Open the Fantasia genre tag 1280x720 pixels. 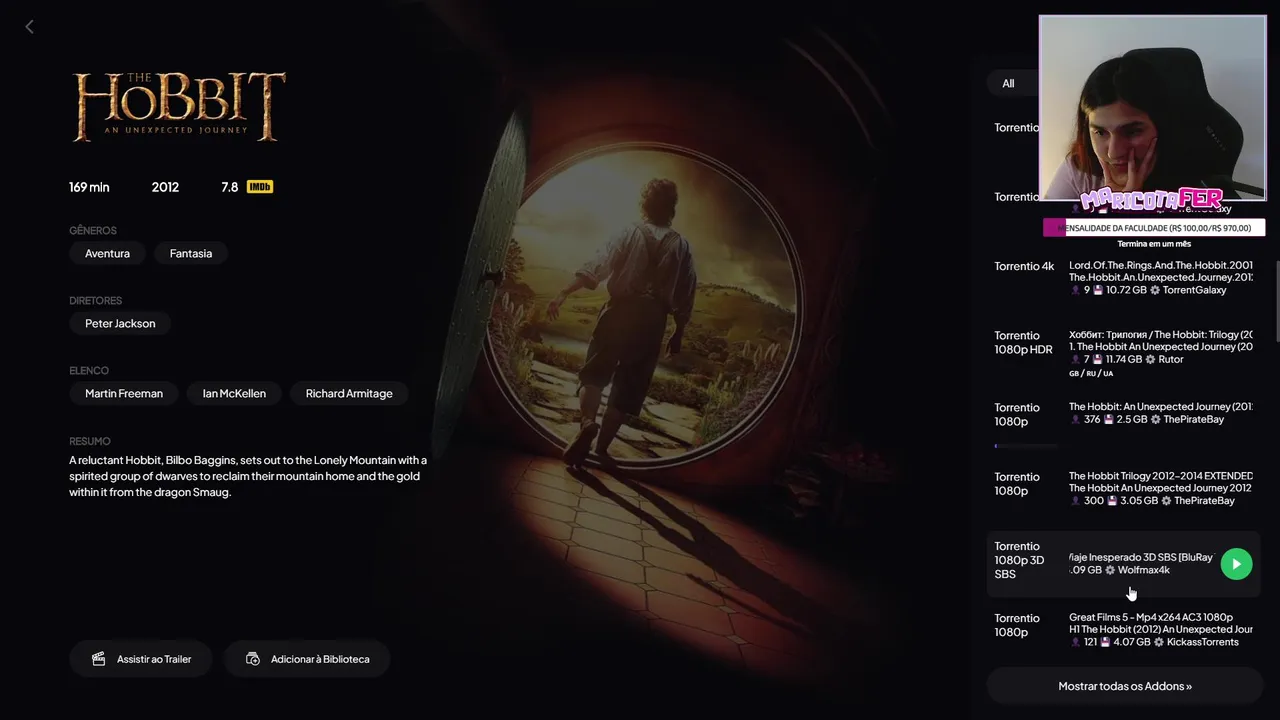pyautogui.click(x=191, y=254)
